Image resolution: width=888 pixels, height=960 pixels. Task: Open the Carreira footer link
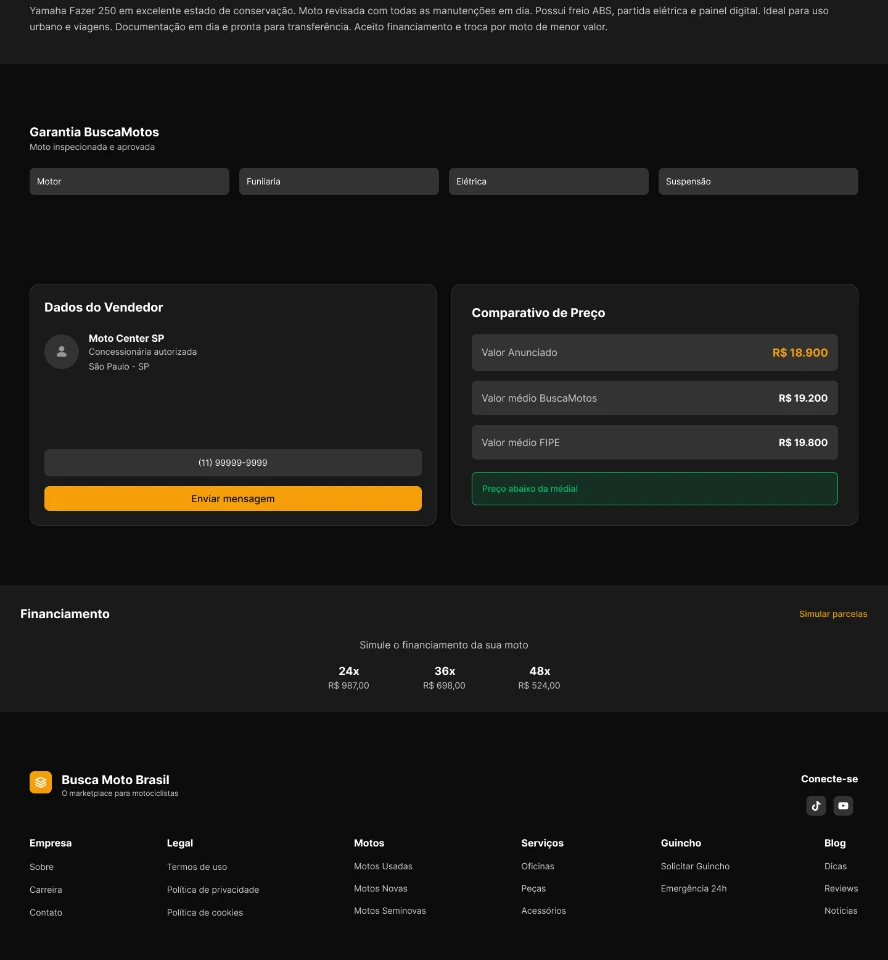pos(46,890)
